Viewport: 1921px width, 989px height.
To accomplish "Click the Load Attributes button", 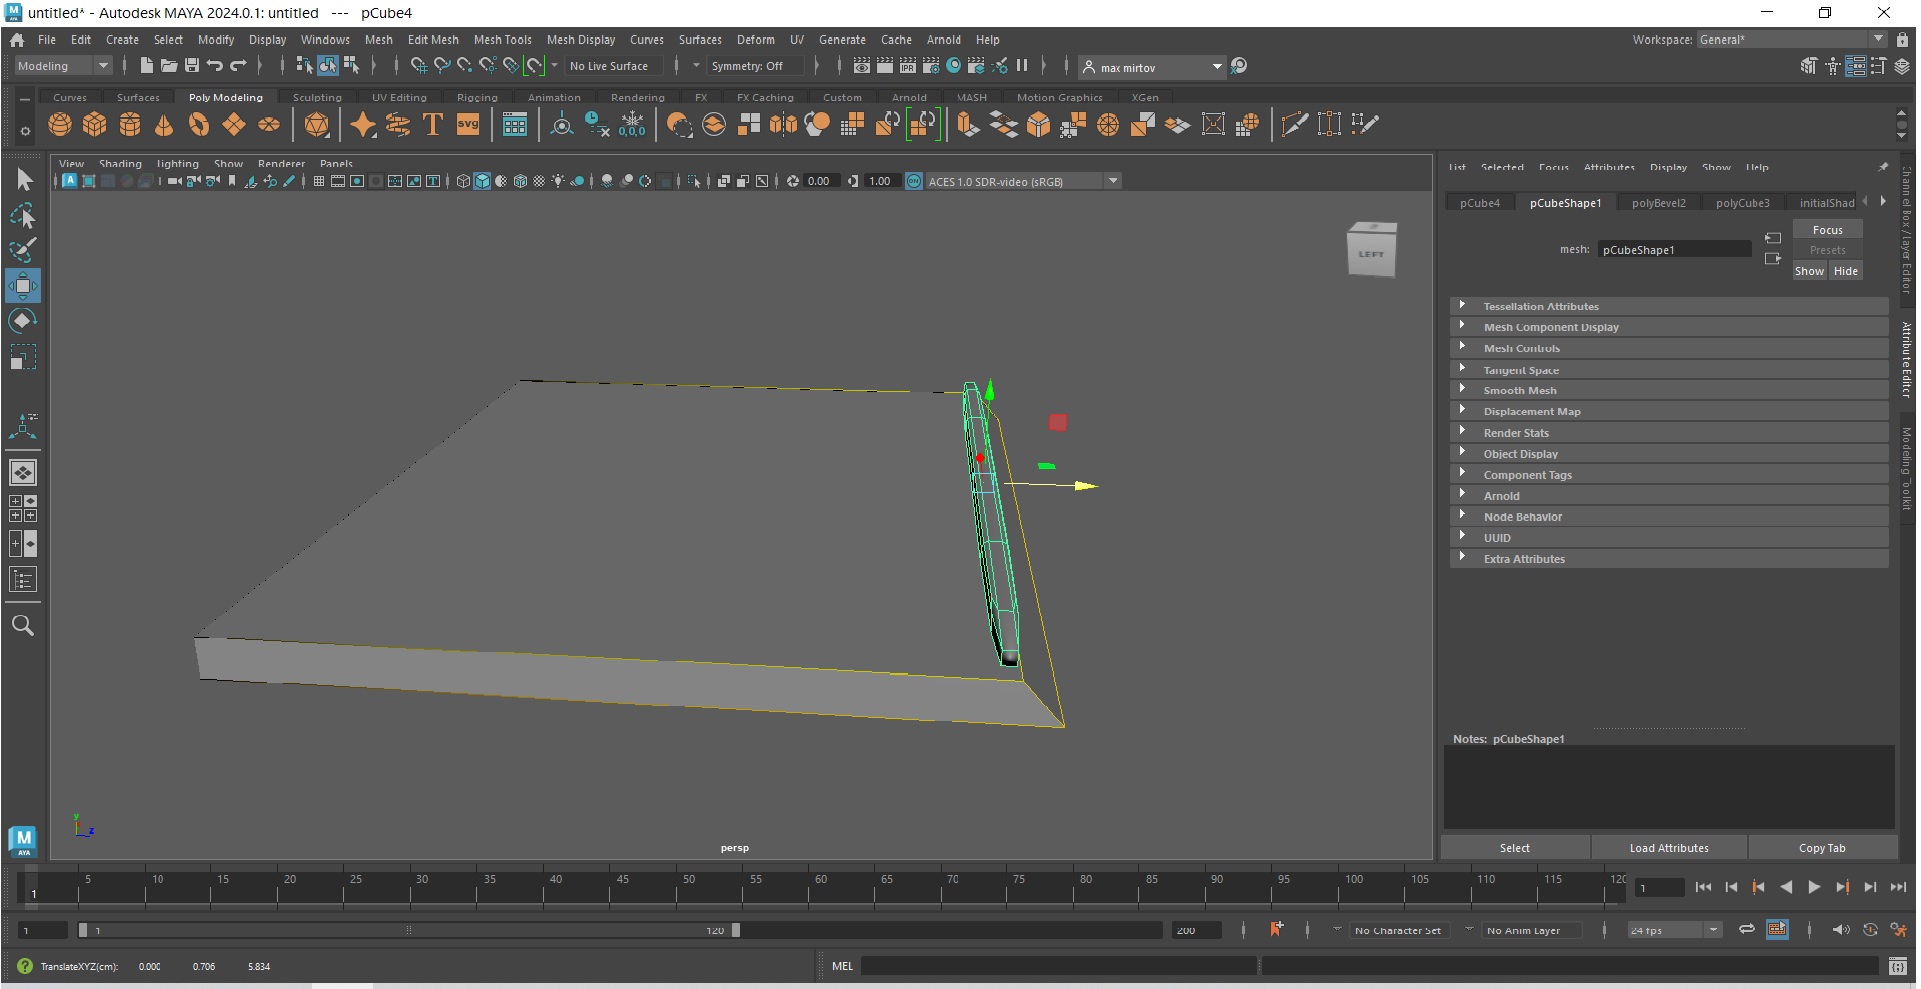I will 1668,848.
